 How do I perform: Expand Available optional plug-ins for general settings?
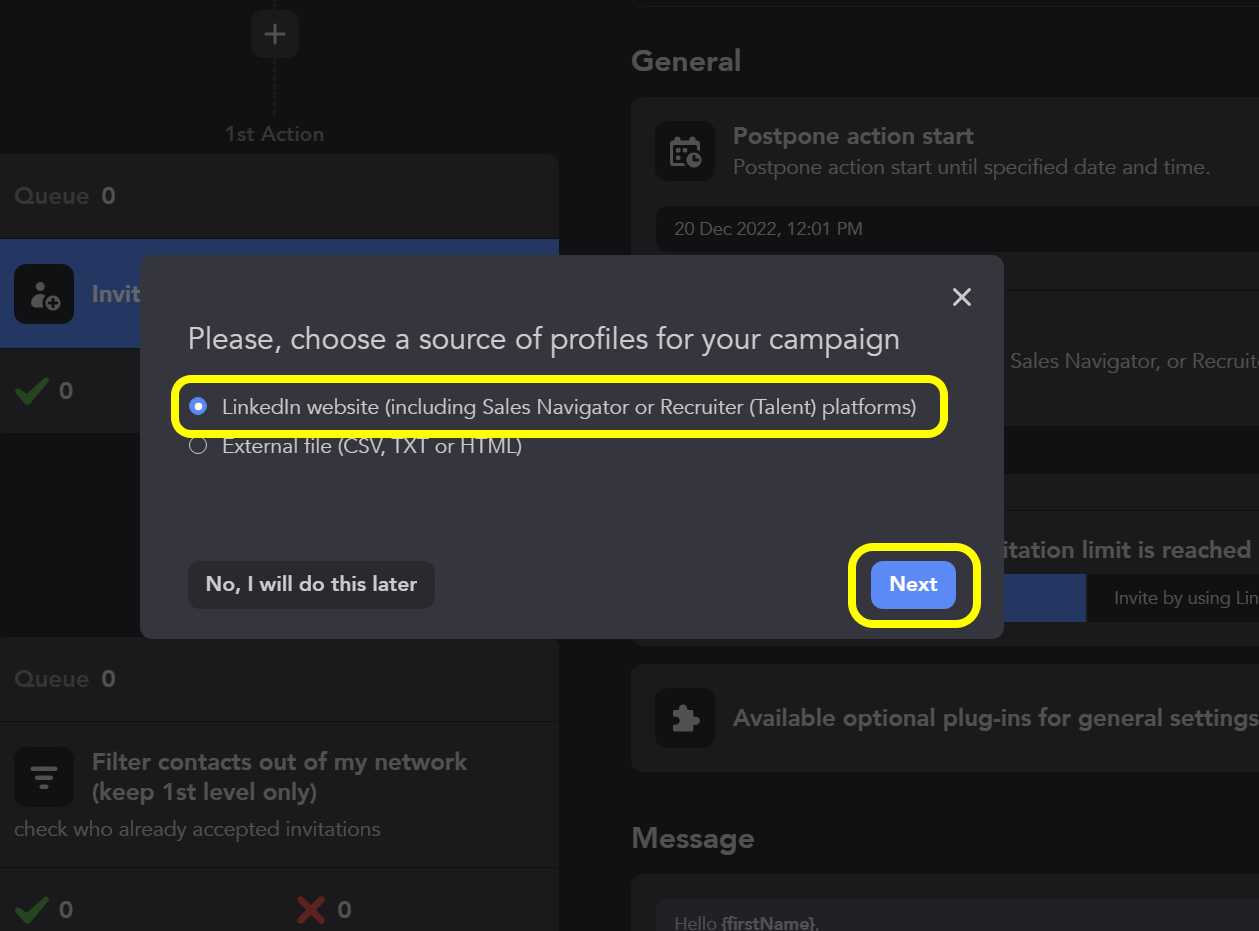point(994,718)
